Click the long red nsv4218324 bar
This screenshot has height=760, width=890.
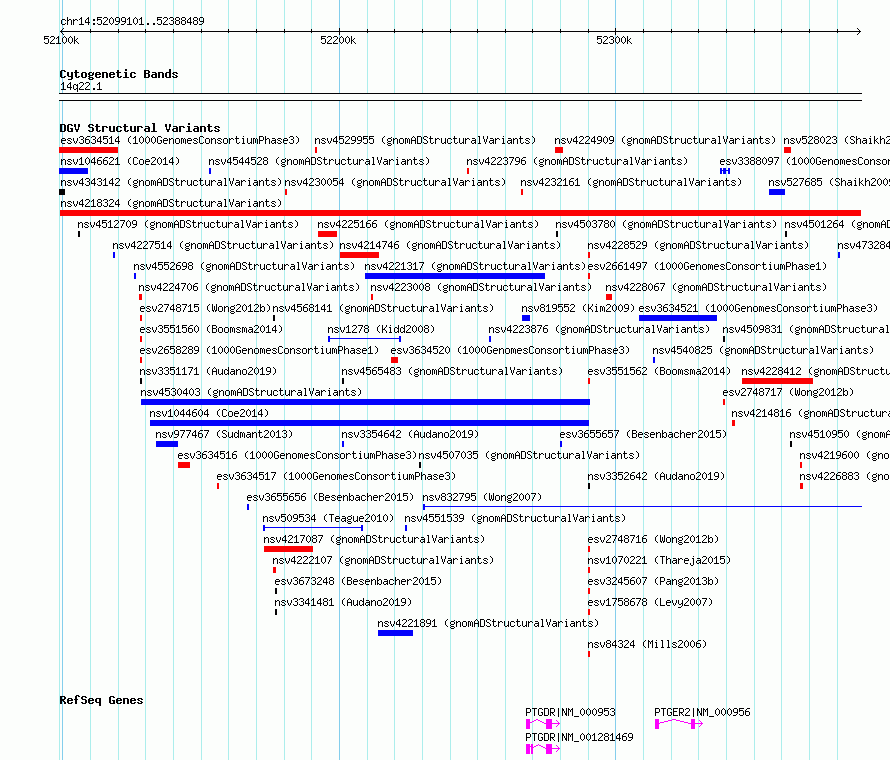pyautogui.click(x=460, y=213)
